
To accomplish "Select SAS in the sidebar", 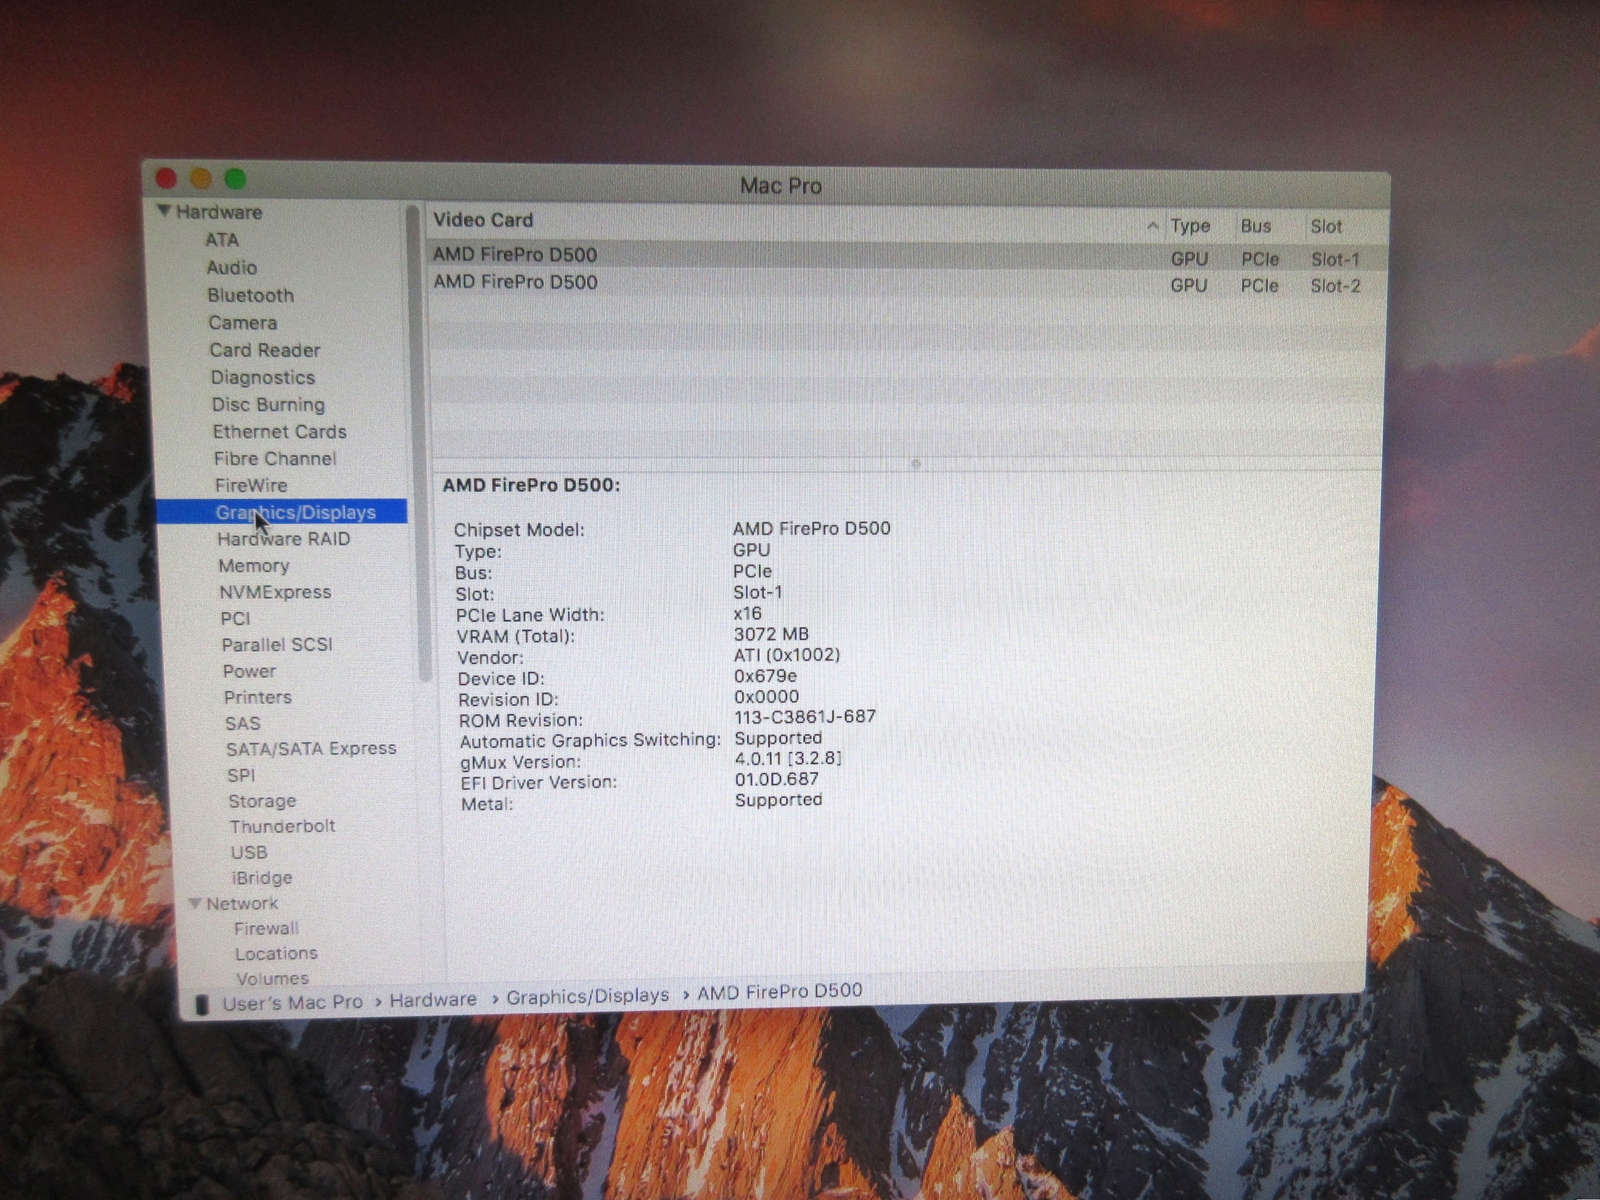I will coord(242,723).
